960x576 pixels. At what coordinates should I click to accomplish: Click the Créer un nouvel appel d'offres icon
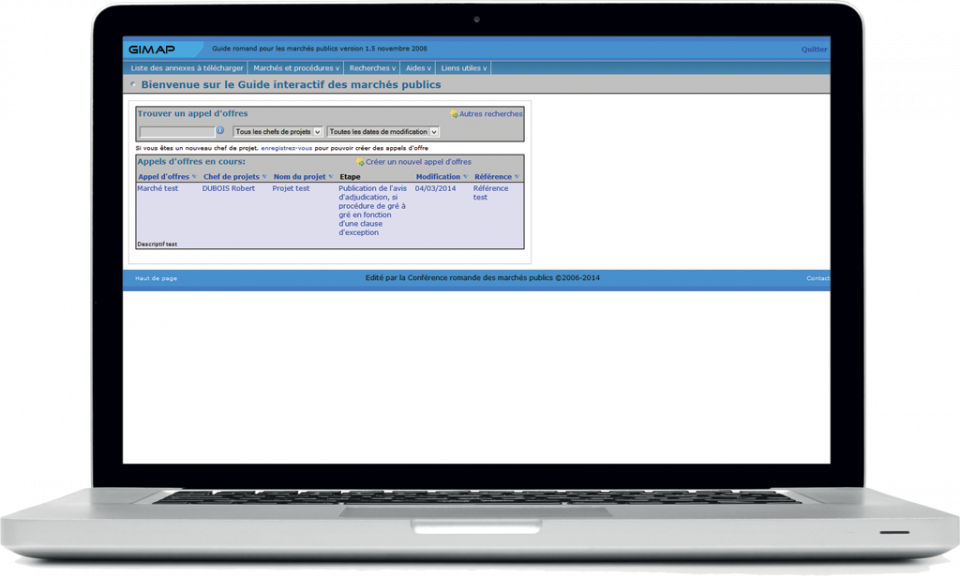tap(360, 162)
